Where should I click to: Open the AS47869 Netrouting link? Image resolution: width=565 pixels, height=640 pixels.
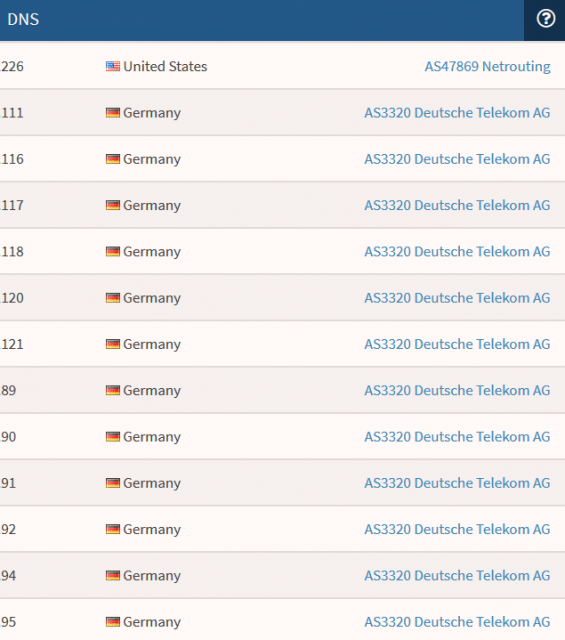tap(487, 66)
